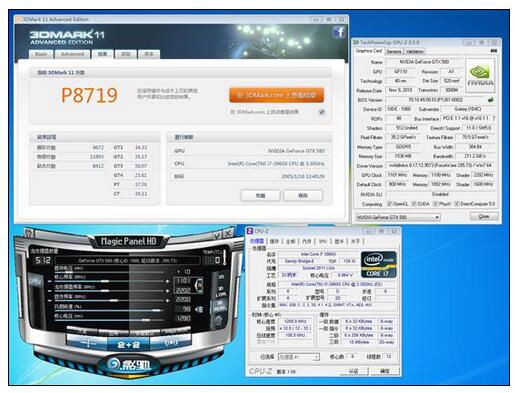Select 2D profile in Magic Panel
This screenshot has width=515, height=393.
pos(221,277)
